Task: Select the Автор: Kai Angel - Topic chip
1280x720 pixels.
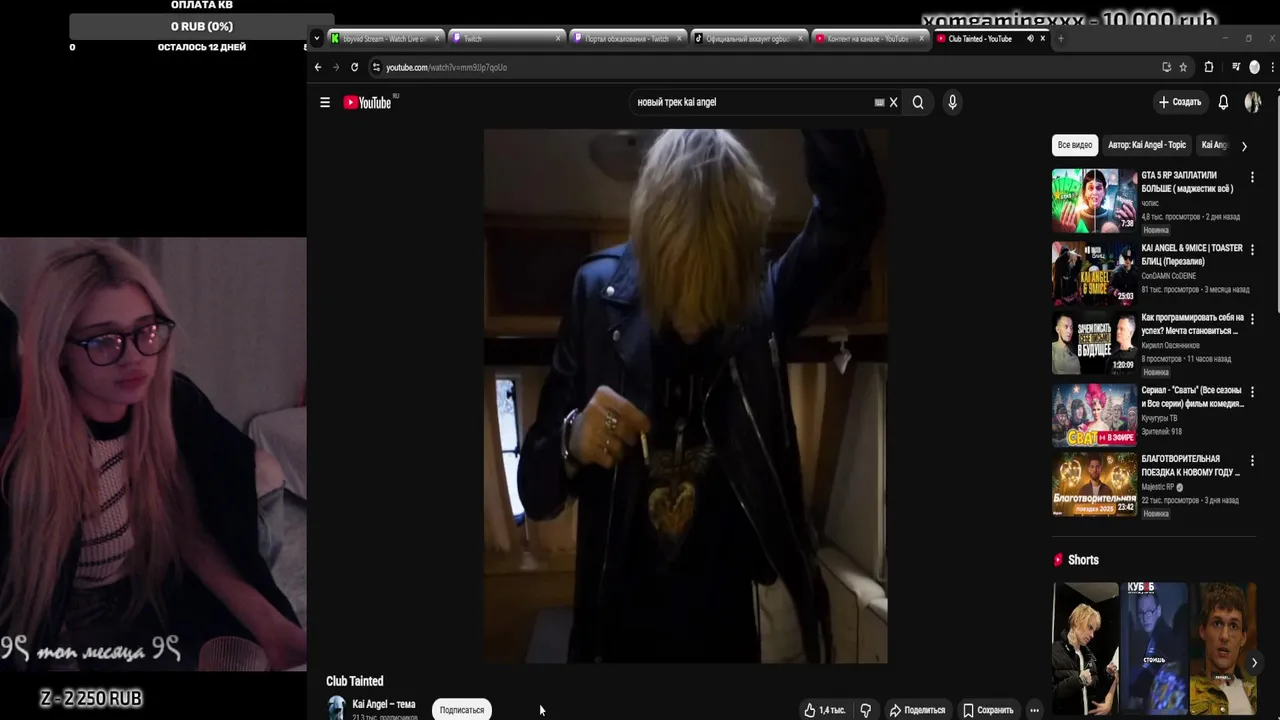Action: pyautogui.click(x=1147, y=145)
